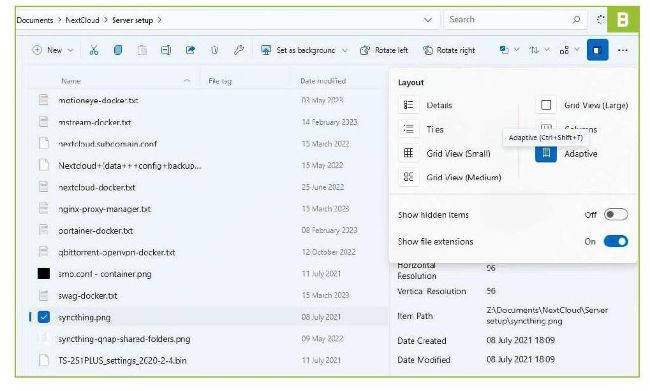Viewport: 650px width, 391px height.
Task: Select Details layout option
Action: click(x=425, y=105)
